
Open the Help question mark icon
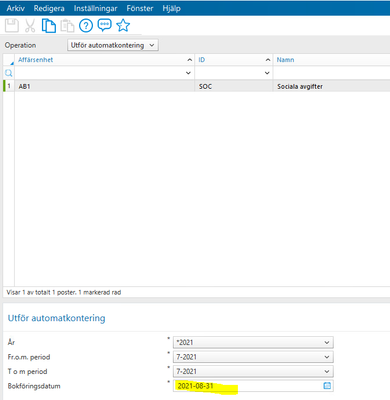coord(86,26)
